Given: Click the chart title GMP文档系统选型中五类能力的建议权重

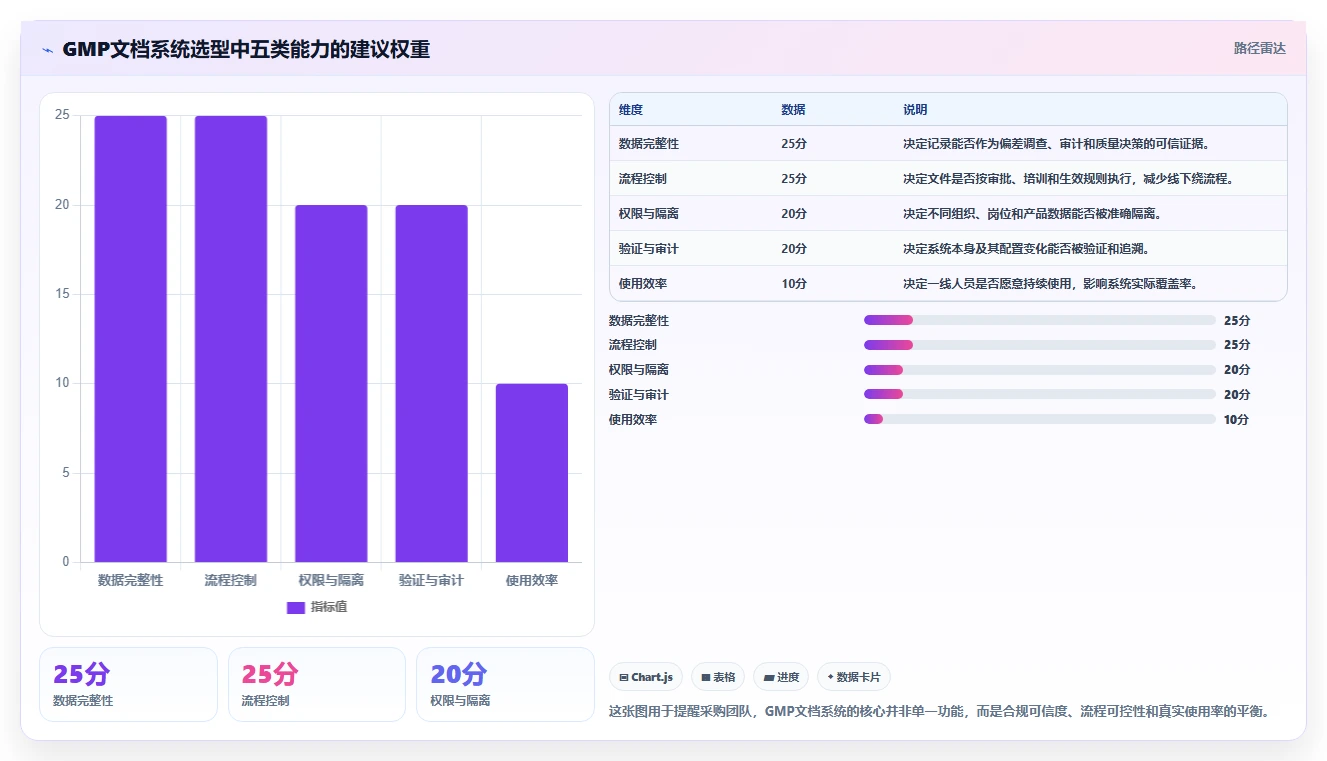Looking at the screenshot, I should pyautogui.click(x=246, y=49).
